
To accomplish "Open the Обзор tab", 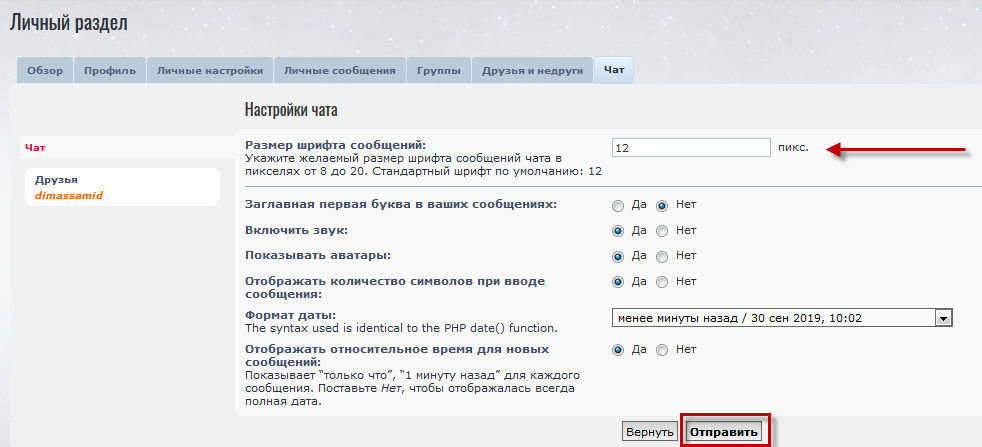I will pyautogui.click(x=45, y=70).
